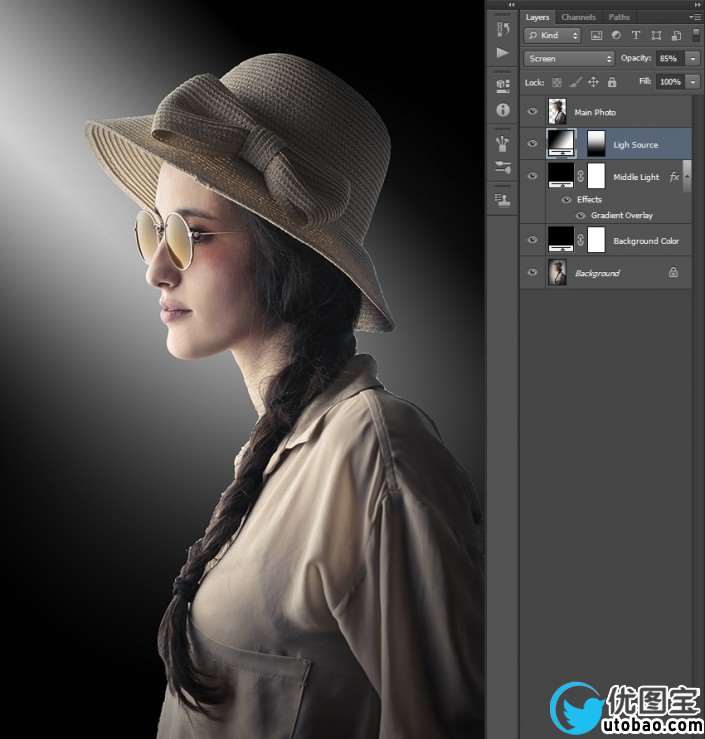The image size is (705, 739).
Task: Open the Actions panel play icon
Action: click(x=502, y=53)
